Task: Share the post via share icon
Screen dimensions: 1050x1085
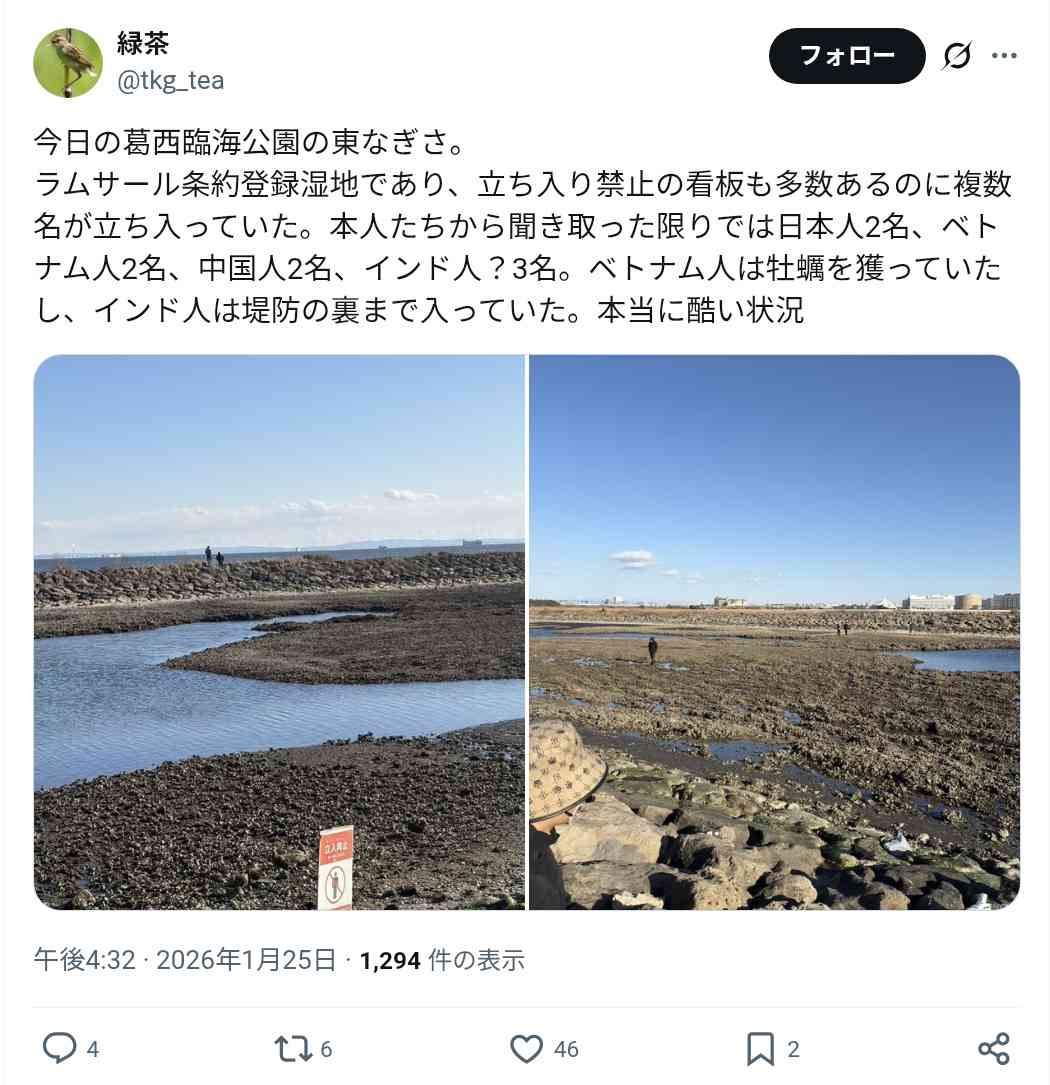Action: tap(993, 1048)
